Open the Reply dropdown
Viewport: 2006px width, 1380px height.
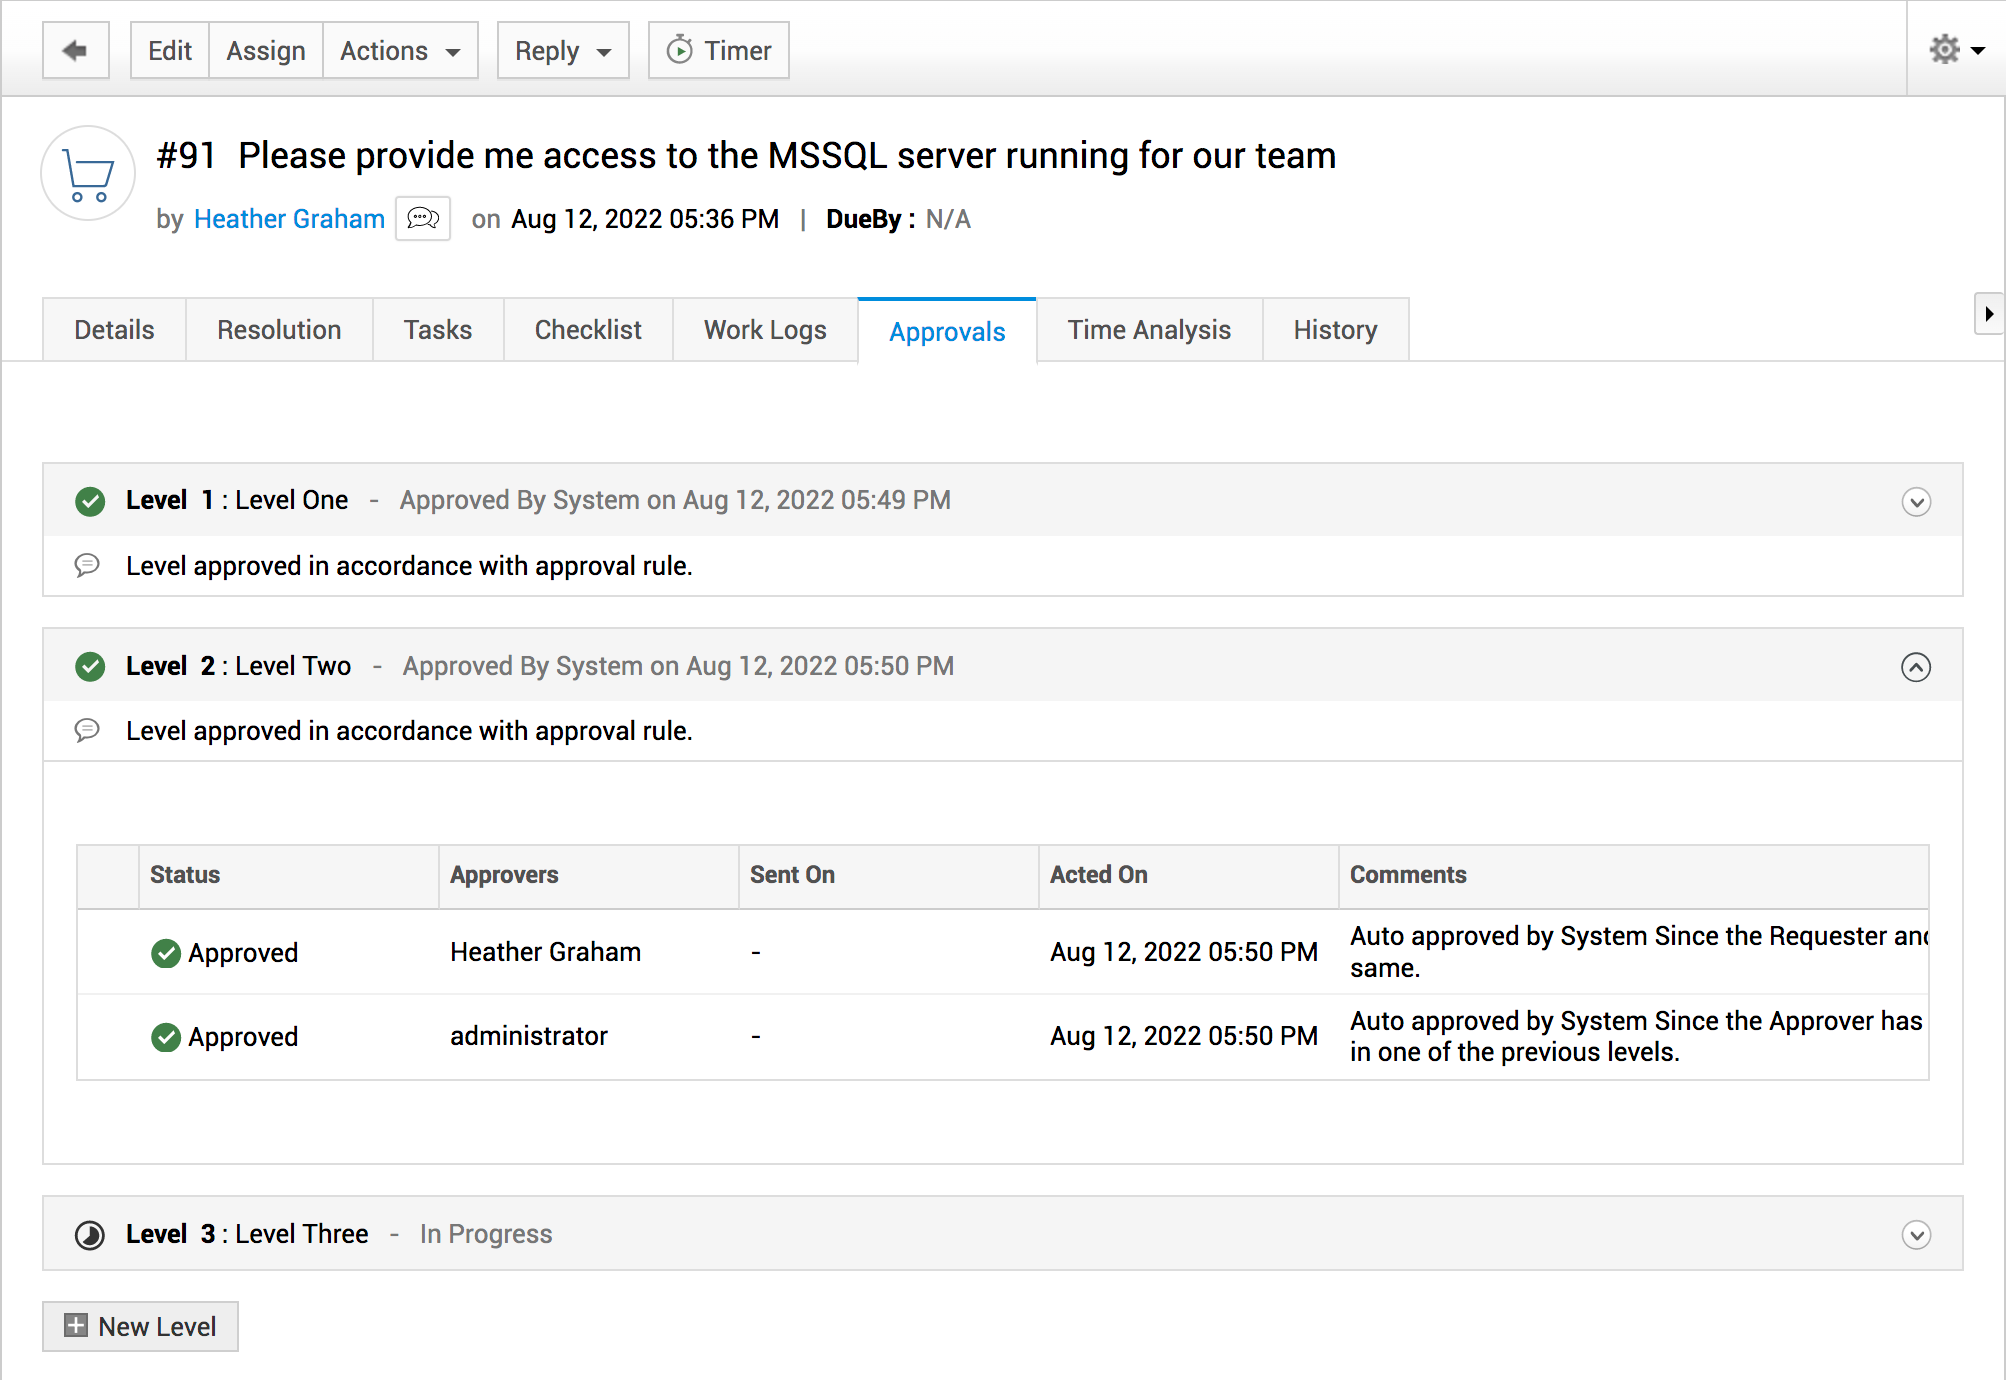(x=562, y=50)
